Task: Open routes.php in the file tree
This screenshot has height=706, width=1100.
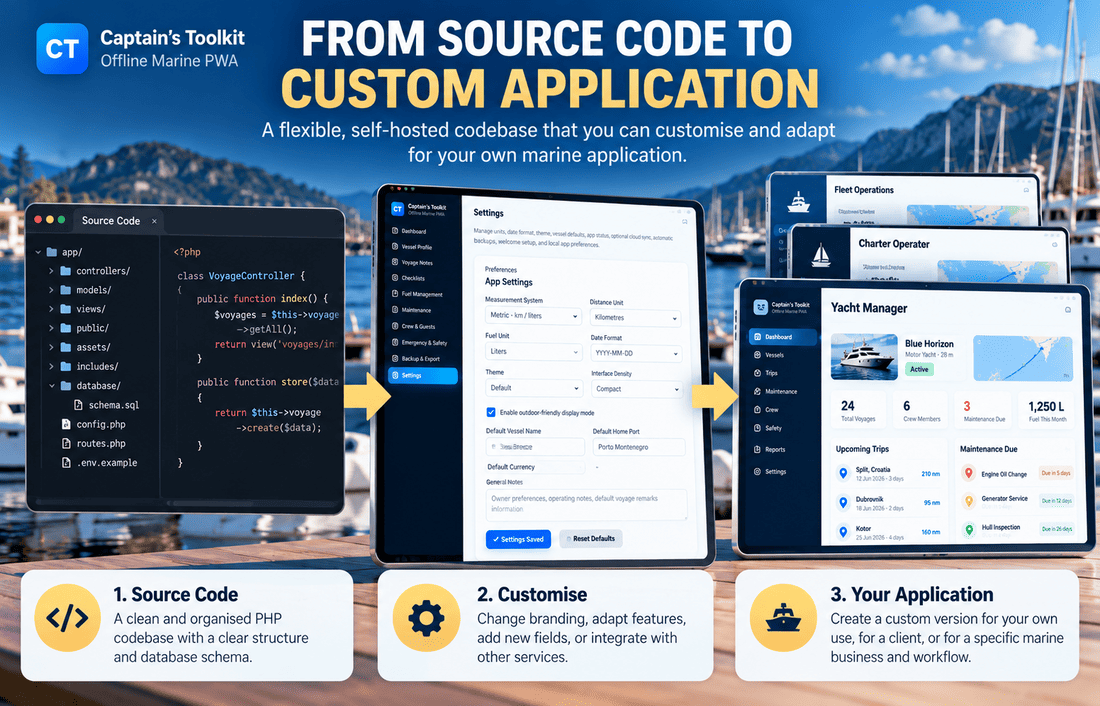Action: coord(94,444)
